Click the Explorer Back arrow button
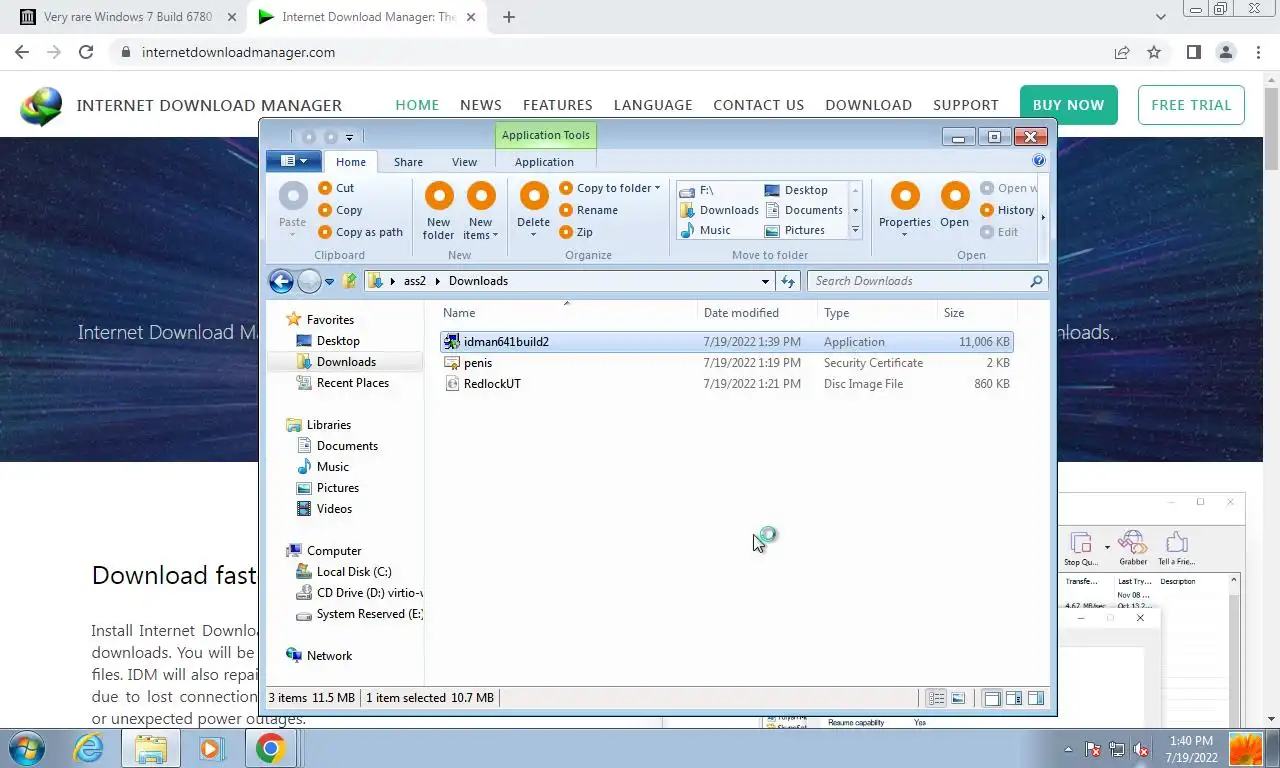Viewport: 1280px width, 768px height. [281, 281]
